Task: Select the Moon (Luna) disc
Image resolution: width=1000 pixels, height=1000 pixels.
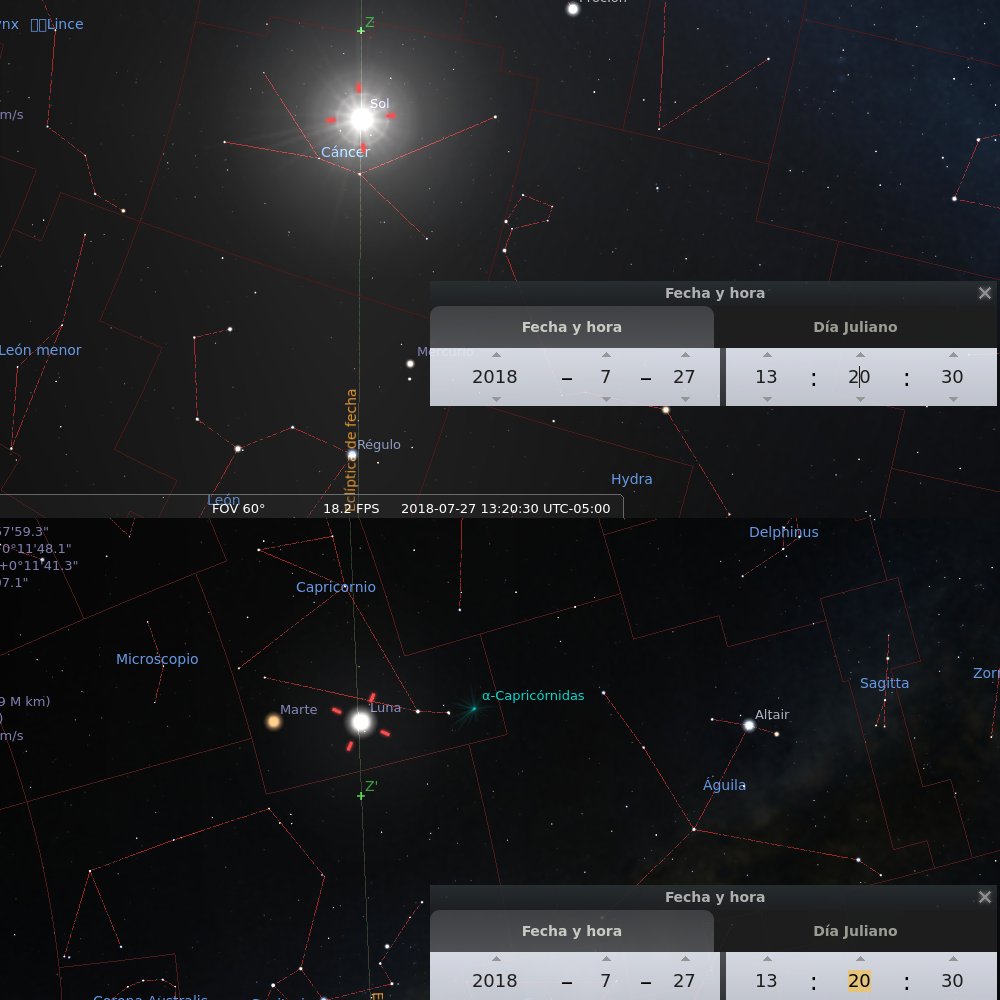Action: coord(361,722)
